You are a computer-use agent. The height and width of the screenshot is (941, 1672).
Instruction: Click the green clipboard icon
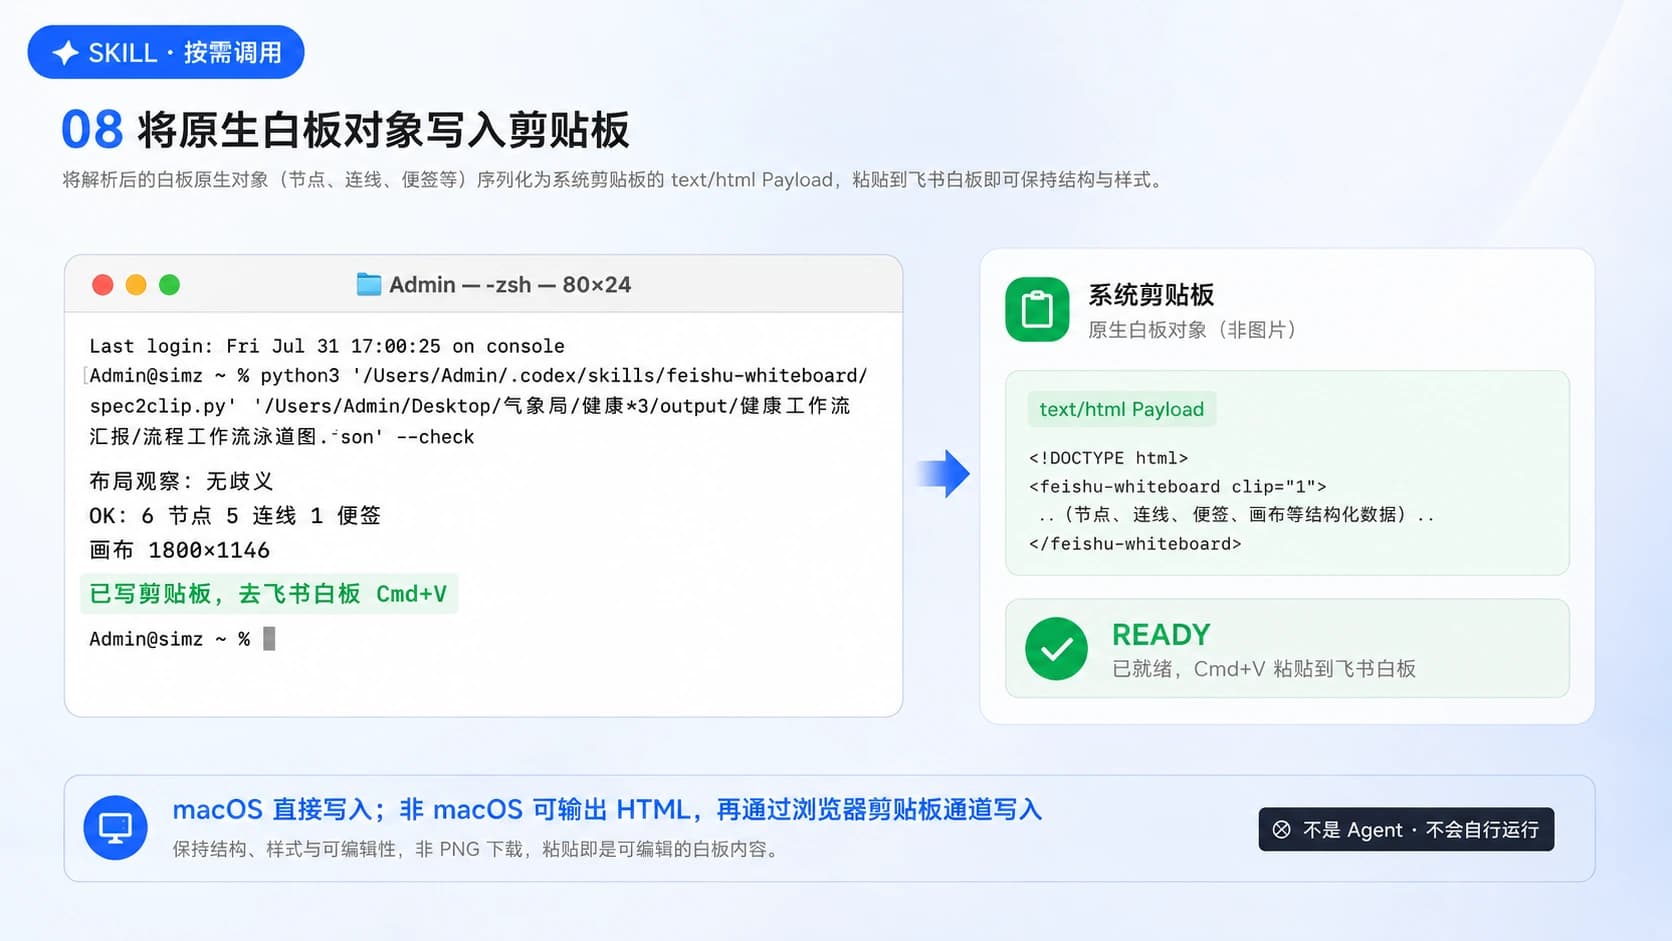pos(1037,309)
